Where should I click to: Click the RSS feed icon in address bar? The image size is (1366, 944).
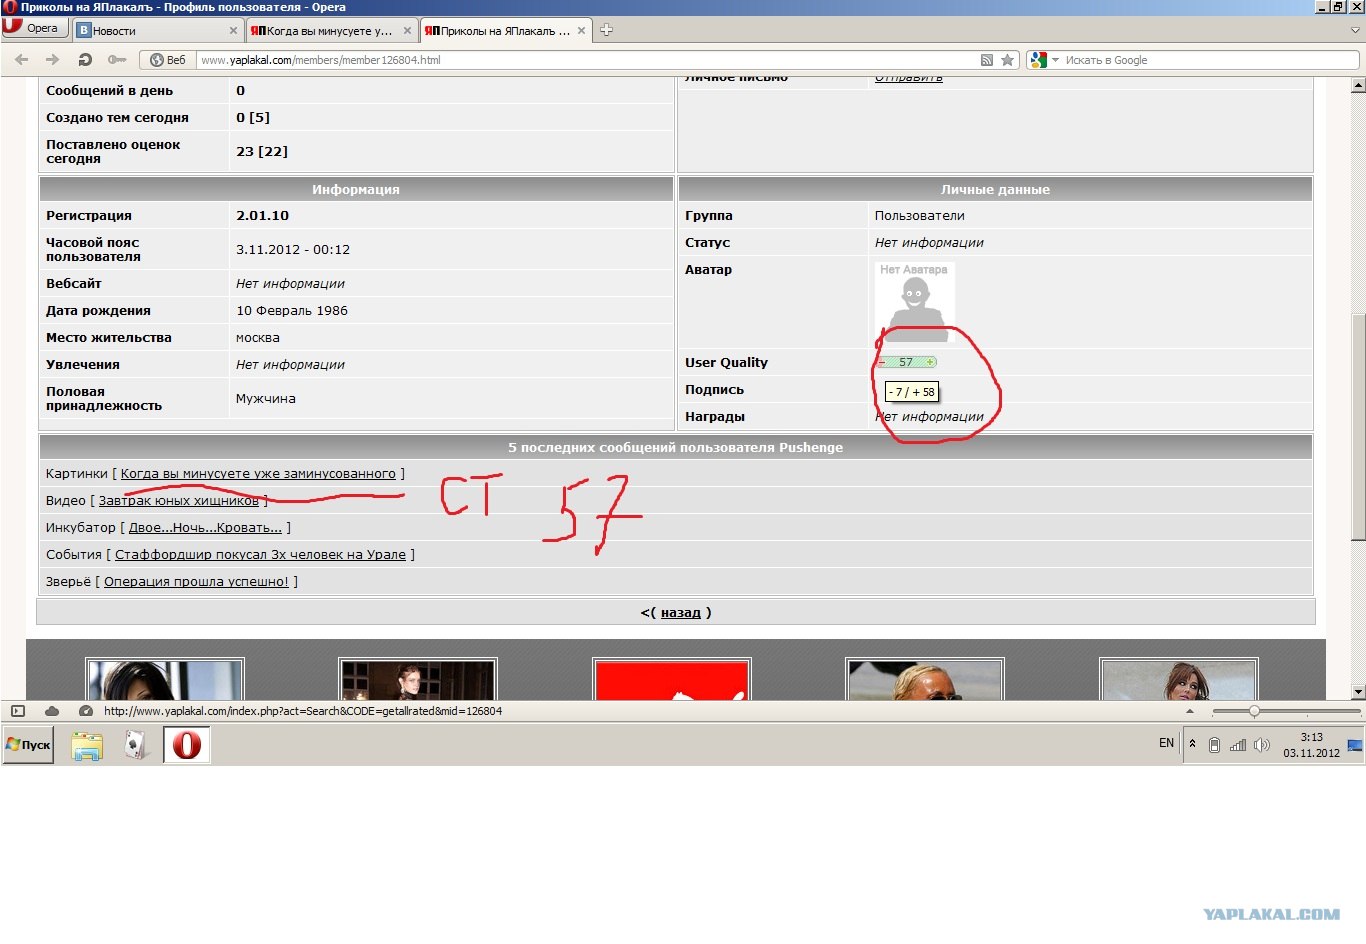click(987, 60)
